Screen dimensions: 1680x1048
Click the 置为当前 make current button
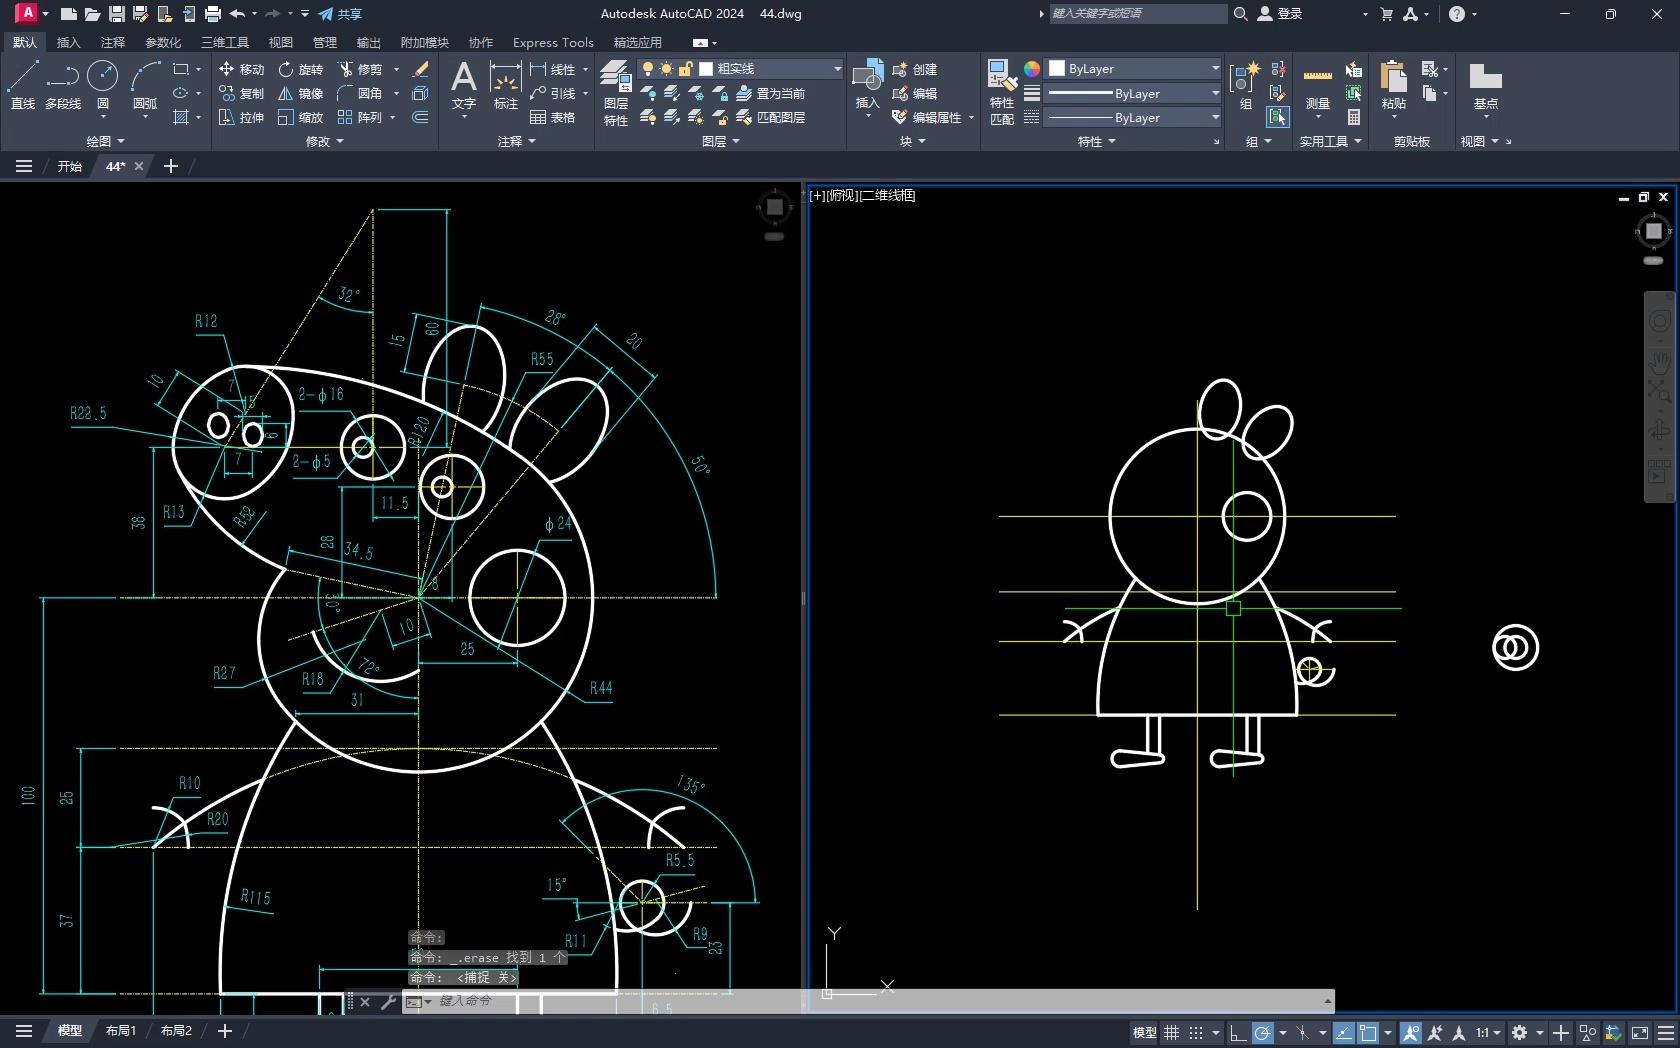click(770, 93)
